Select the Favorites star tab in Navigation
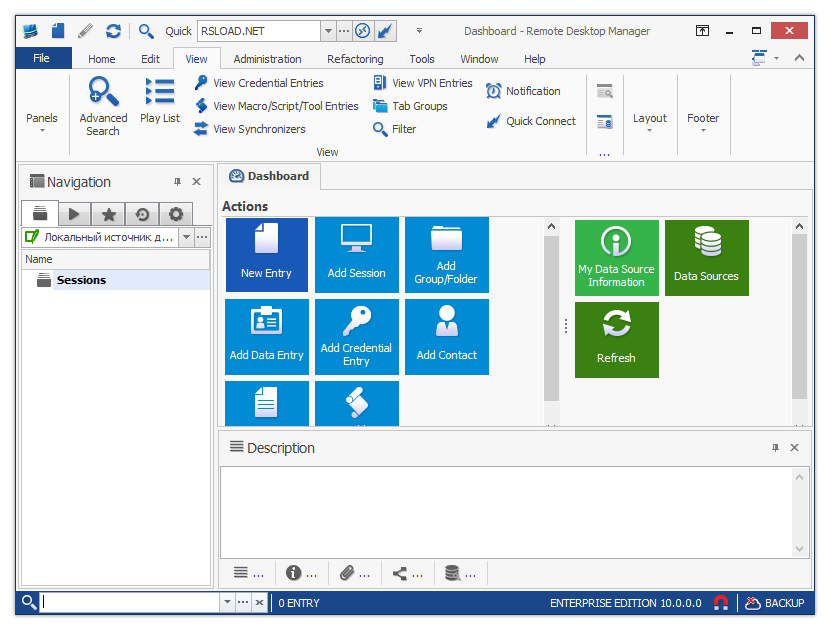 [108, 213]
